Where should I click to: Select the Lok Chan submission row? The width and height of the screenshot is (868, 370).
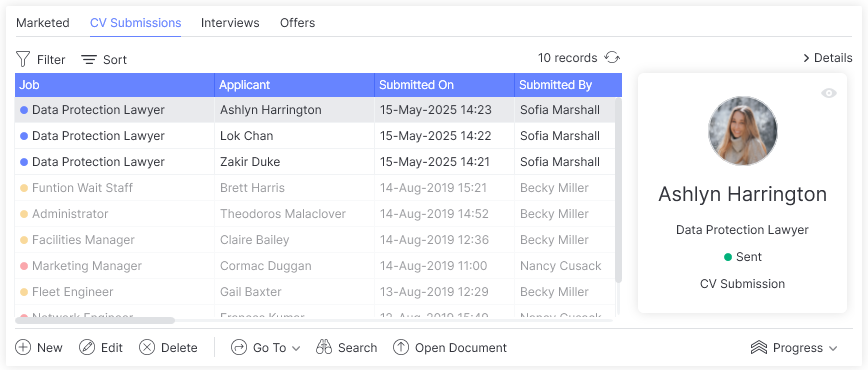point(315,136)
